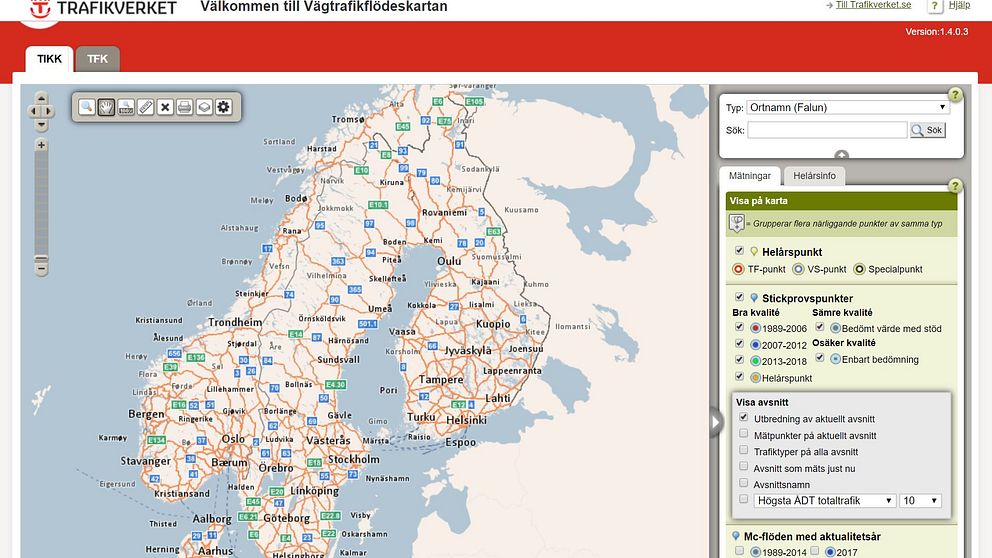This screenshot has width=992, height=558.
Task: Open the Högsta ÅDT totaltrafik dropdown
Action: pos(824,500)
